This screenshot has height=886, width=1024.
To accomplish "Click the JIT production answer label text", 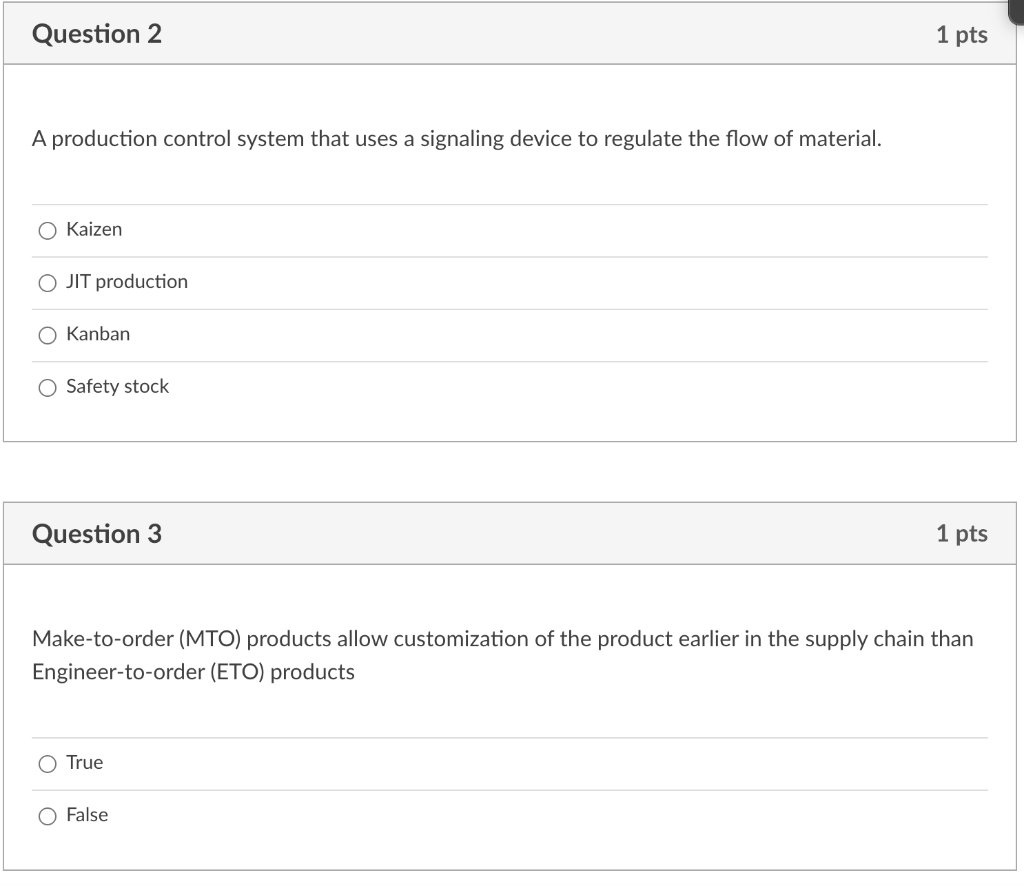I will pyautogui.click(x=127, y=282).
